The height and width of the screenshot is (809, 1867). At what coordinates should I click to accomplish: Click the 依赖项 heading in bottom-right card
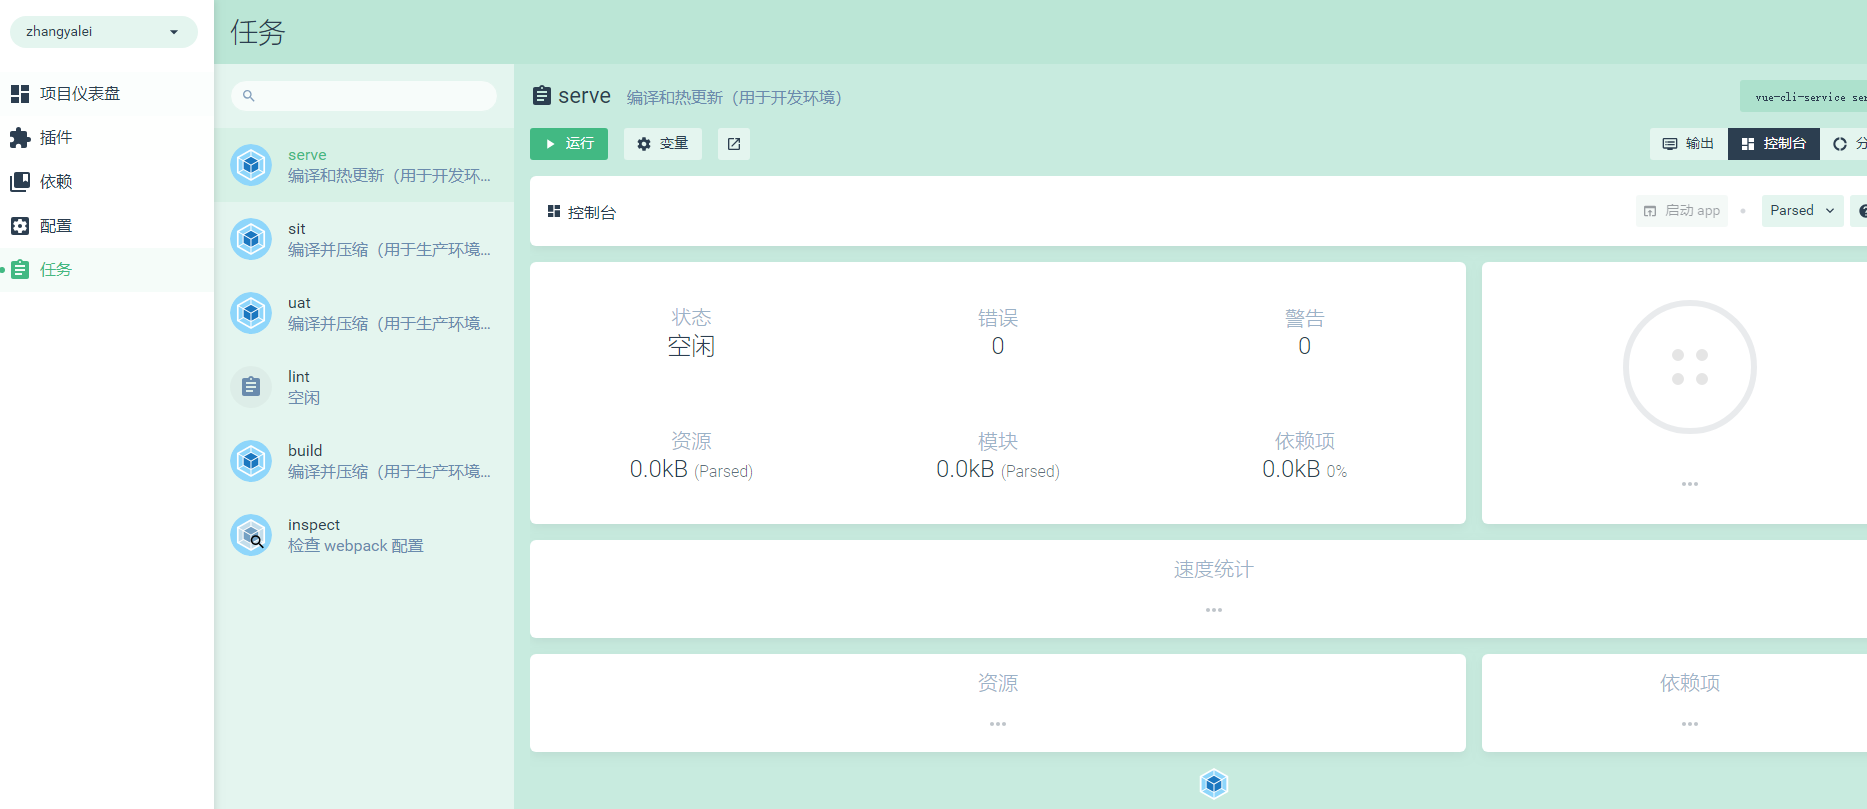pyautogui.click(x=1690, y=684)
